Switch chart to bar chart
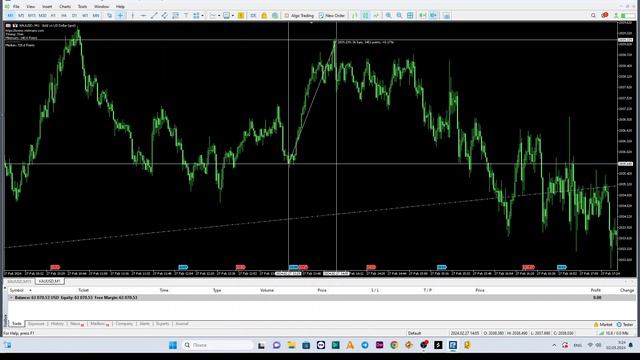Screen dimensions: 640x360 355,16
